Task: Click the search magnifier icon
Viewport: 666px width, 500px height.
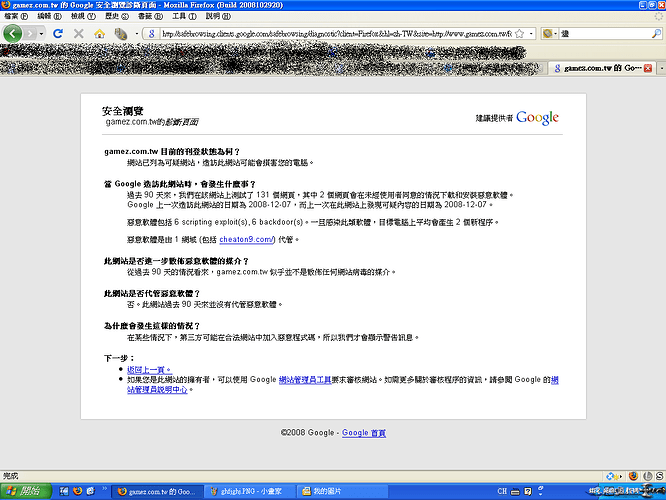Action: (x=656, y=34)
